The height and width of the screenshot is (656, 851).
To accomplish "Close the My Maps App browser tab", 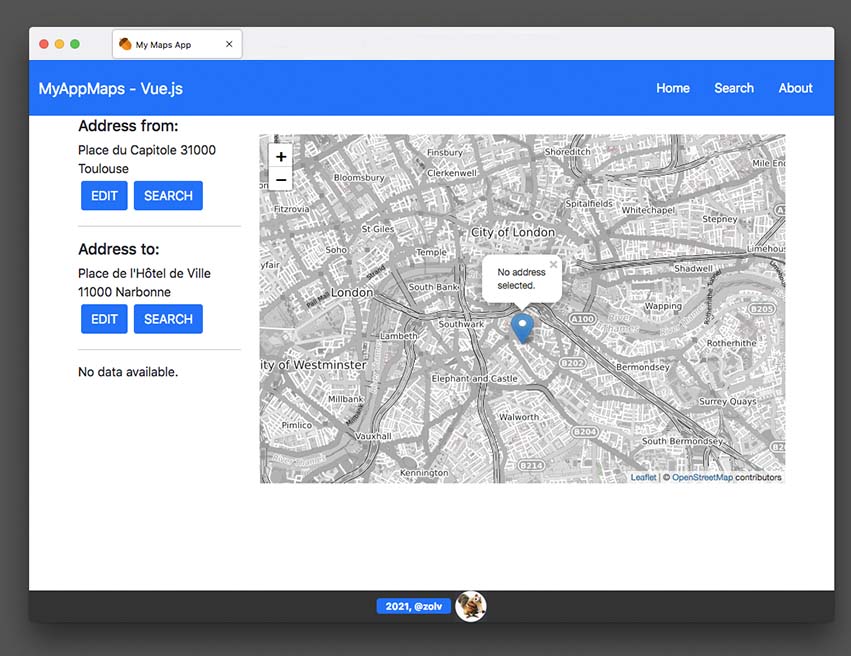I will click(229, 44).
